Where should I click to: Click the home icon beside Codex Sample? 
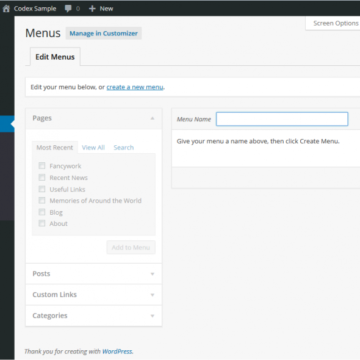(x=6, y=8)
